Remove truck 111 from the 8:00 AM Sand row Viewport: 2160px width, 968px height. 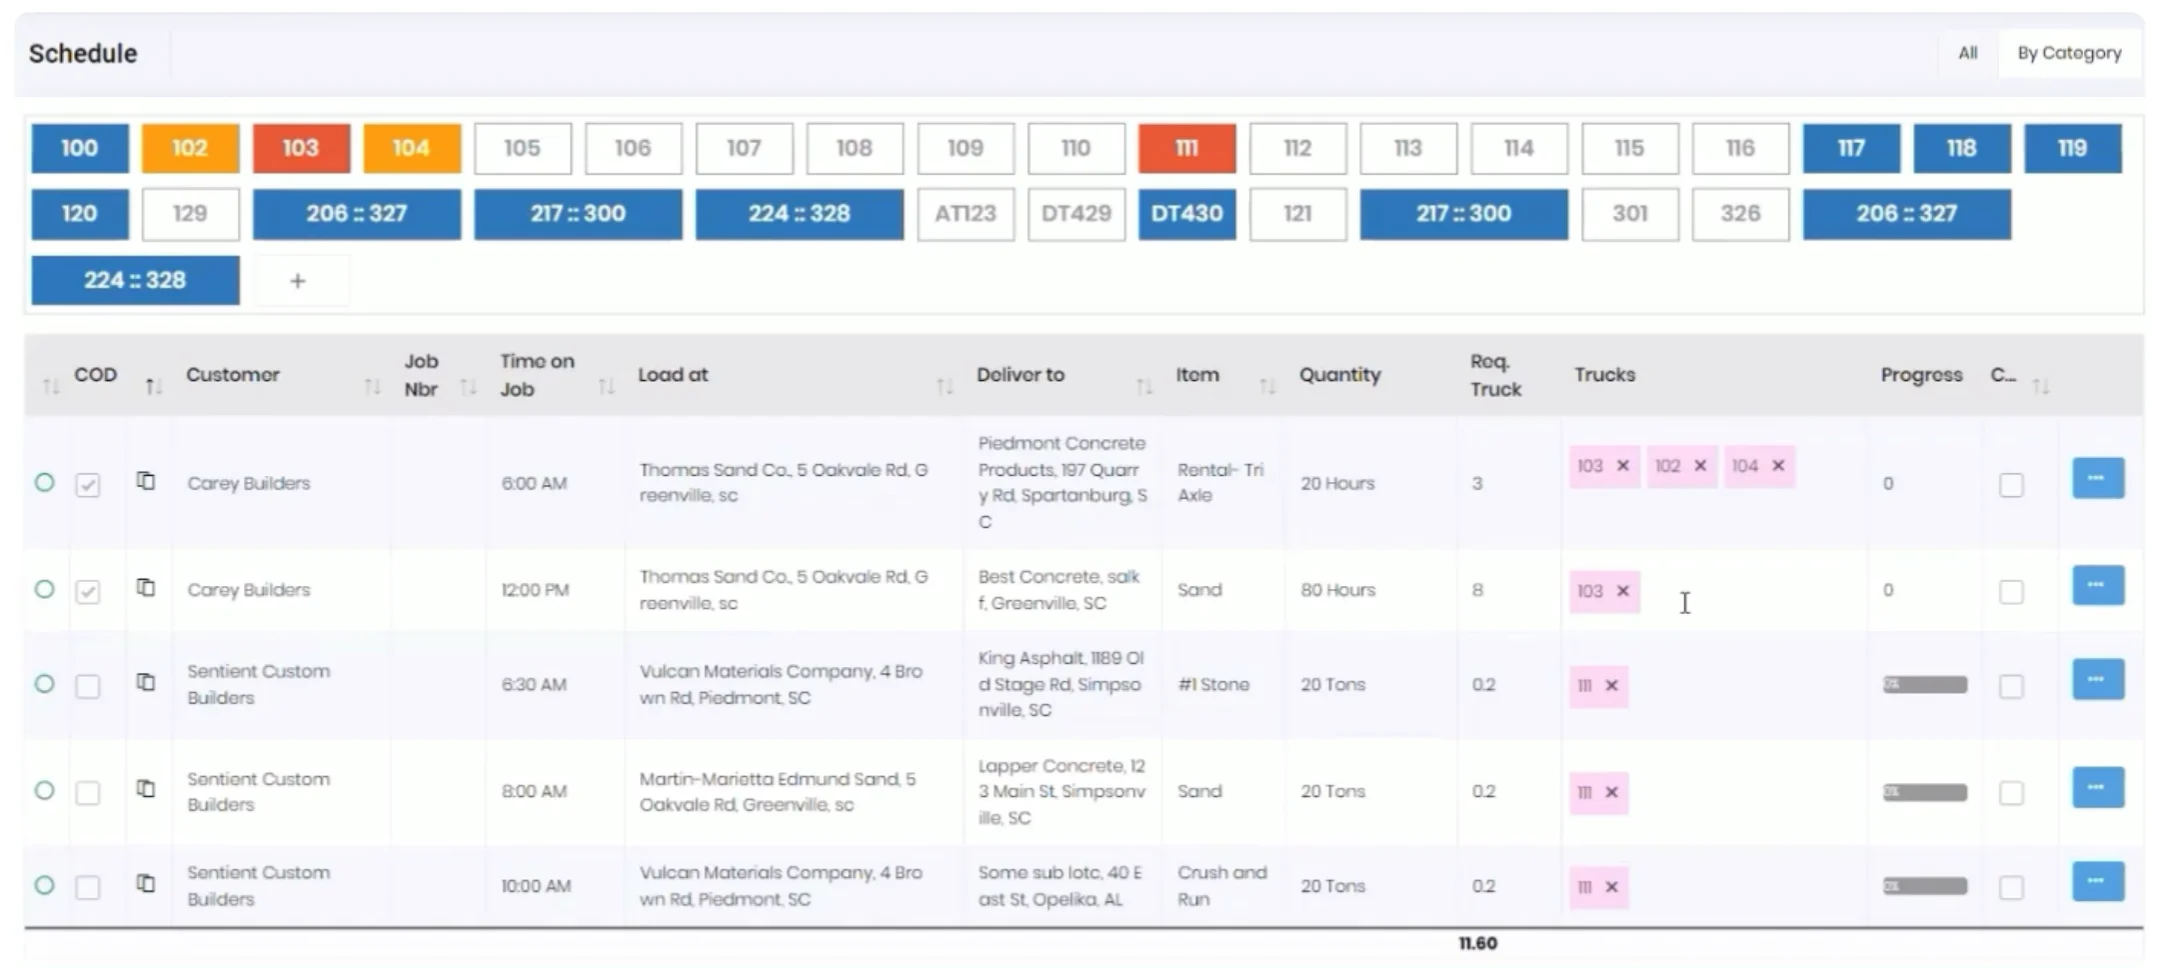point(1612,792)
